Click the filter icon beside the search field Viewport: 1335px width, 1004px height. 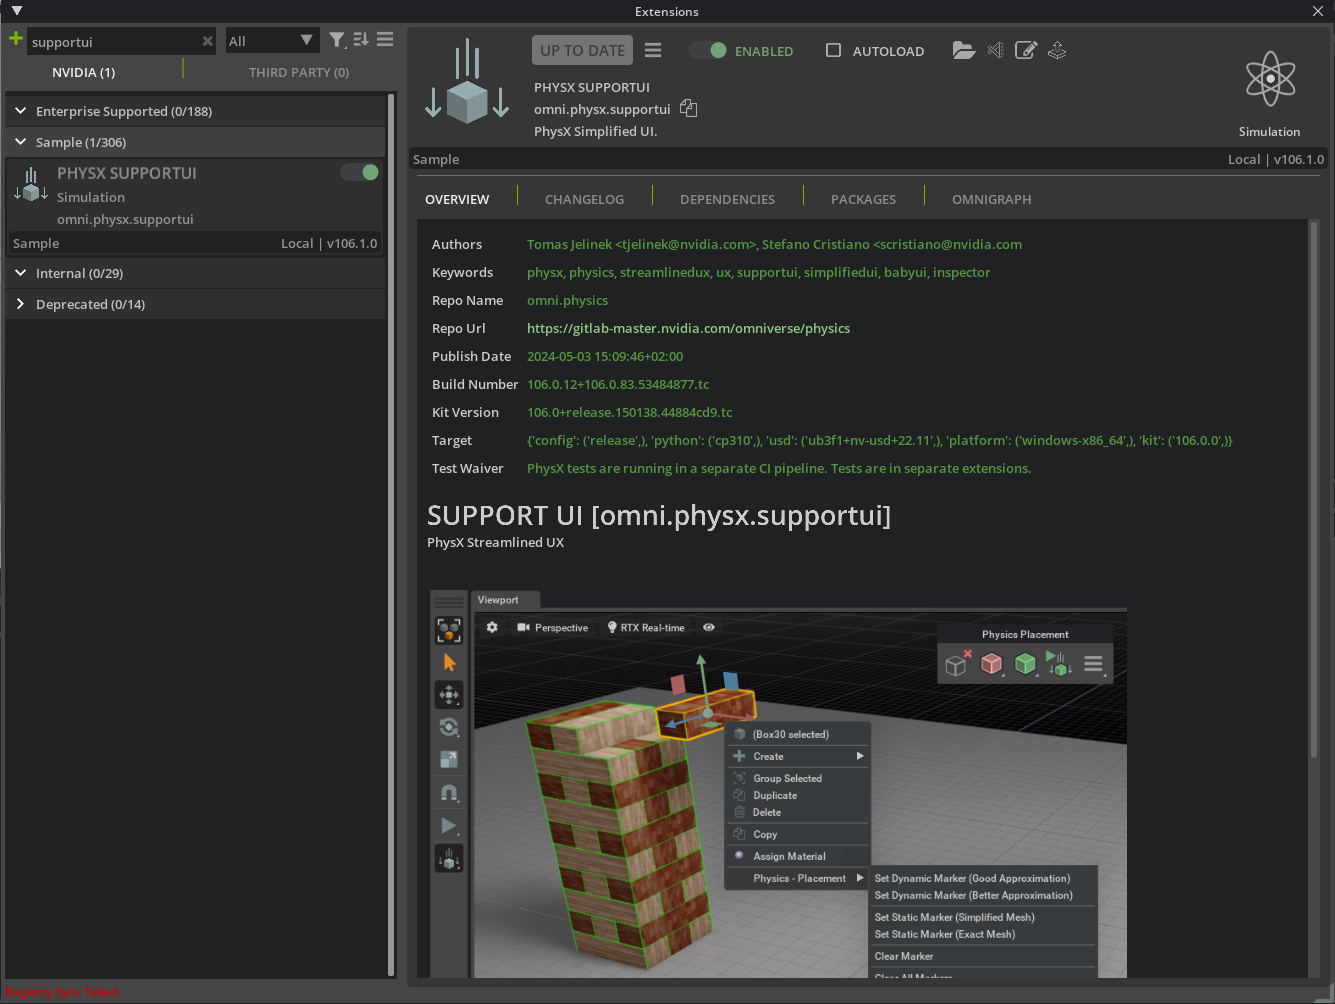(337, 41)
